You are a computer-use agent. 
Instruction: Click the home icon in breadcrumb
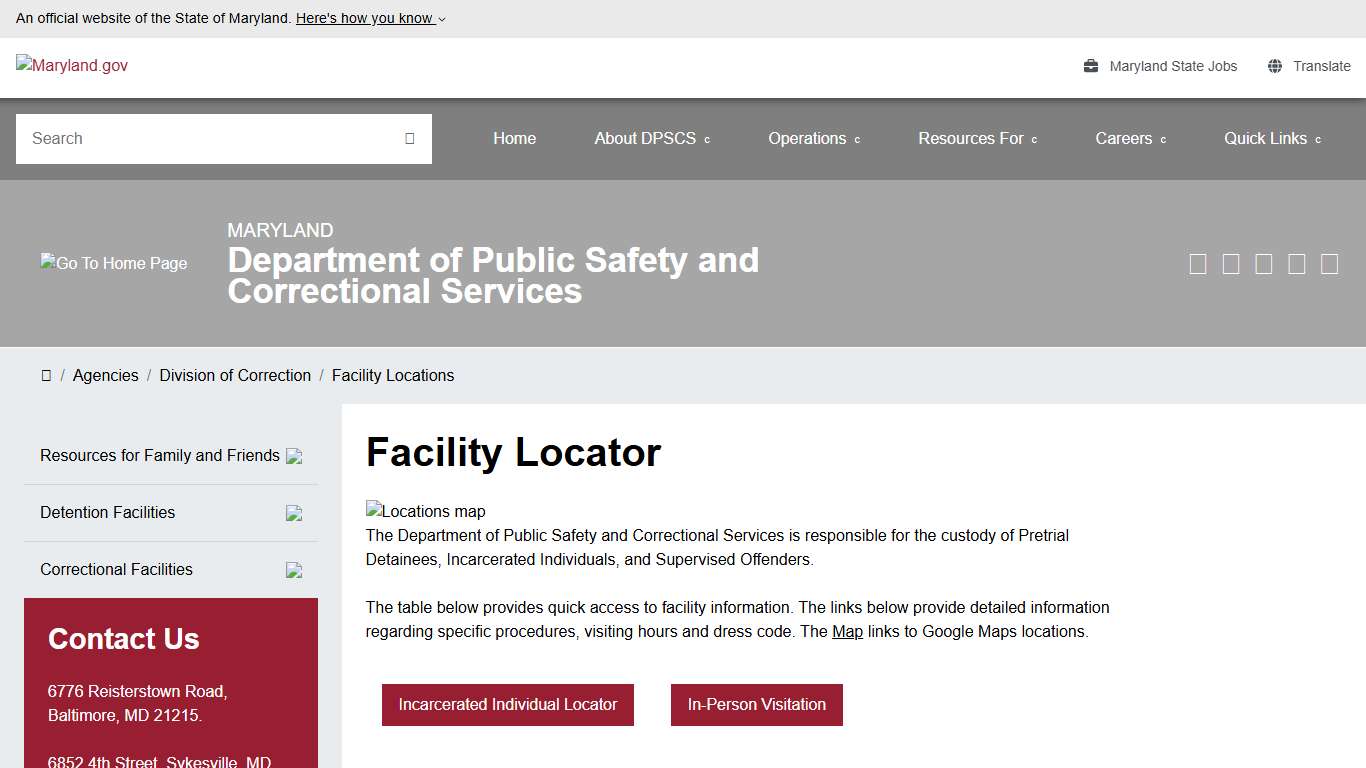[x=46, y=376]
